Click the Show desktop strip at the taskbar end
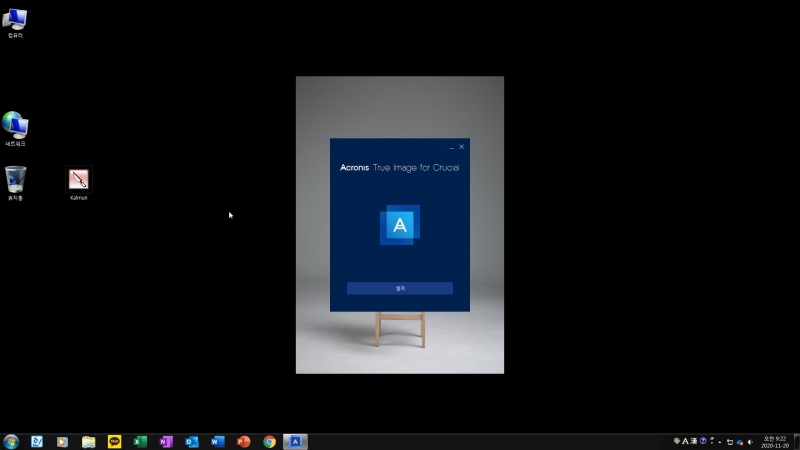Viewport: 800px width, 450px height. click(x=796, y=442)
